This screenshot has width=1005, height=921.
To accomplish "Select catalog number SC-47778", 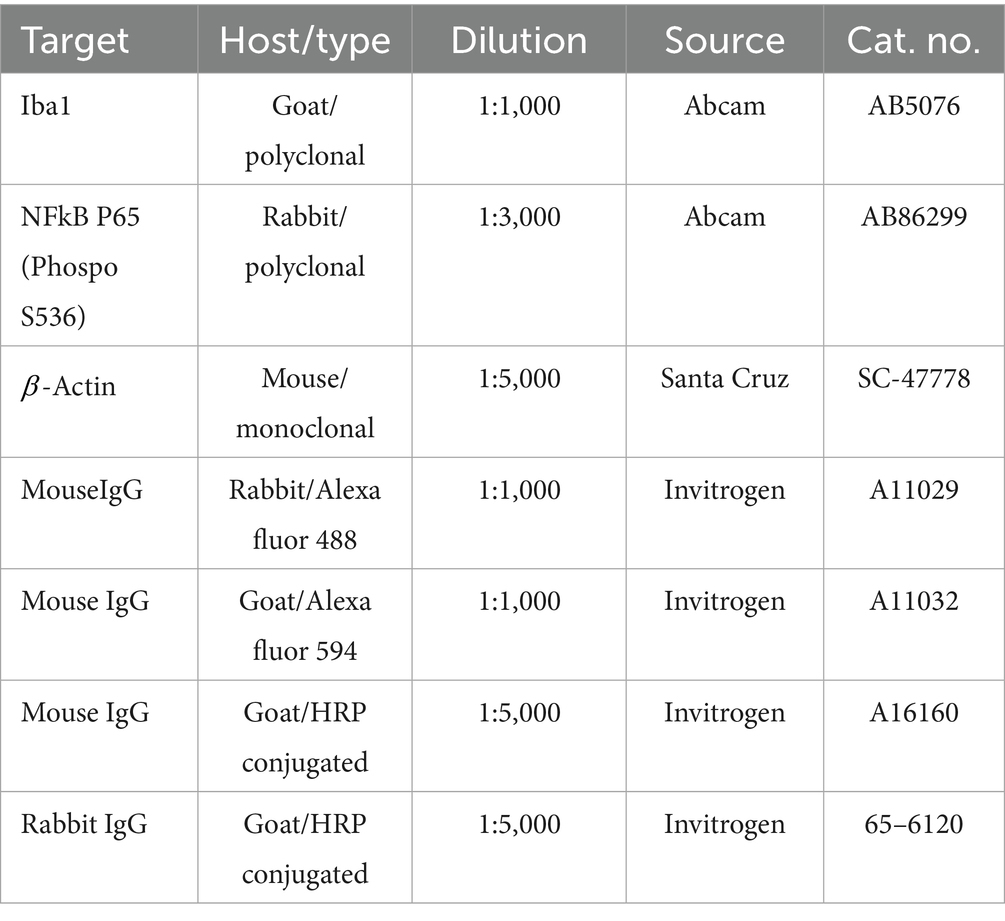I will click(914, 379).
